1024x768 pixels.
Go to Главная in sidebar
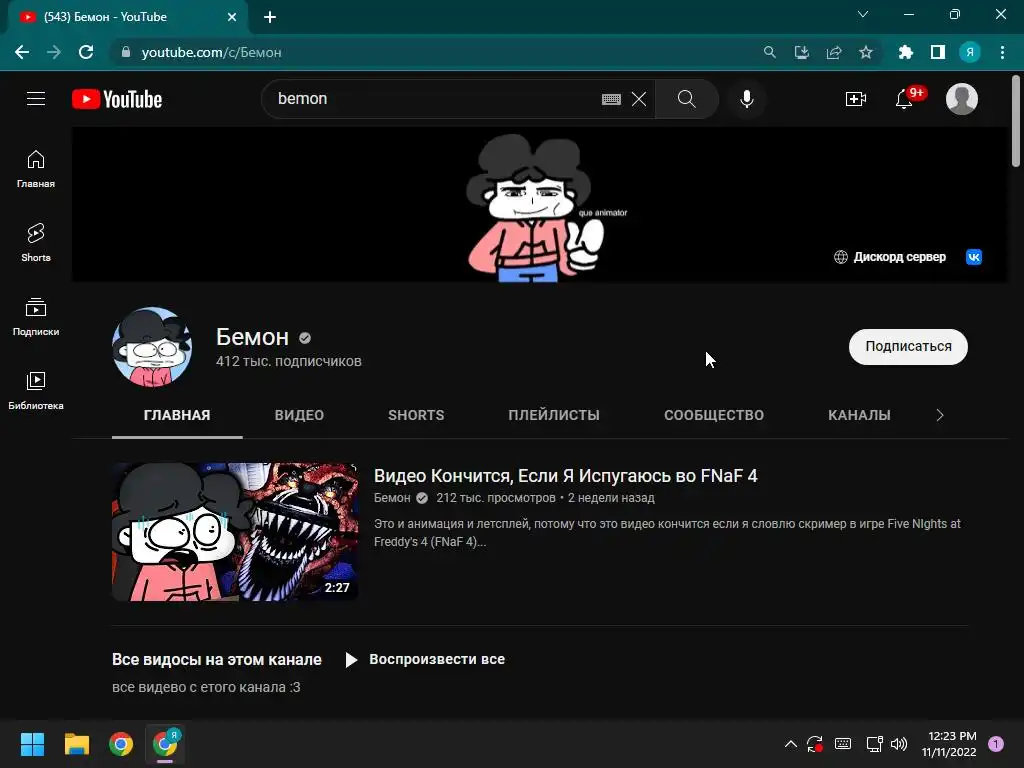[x=36, y=168]
